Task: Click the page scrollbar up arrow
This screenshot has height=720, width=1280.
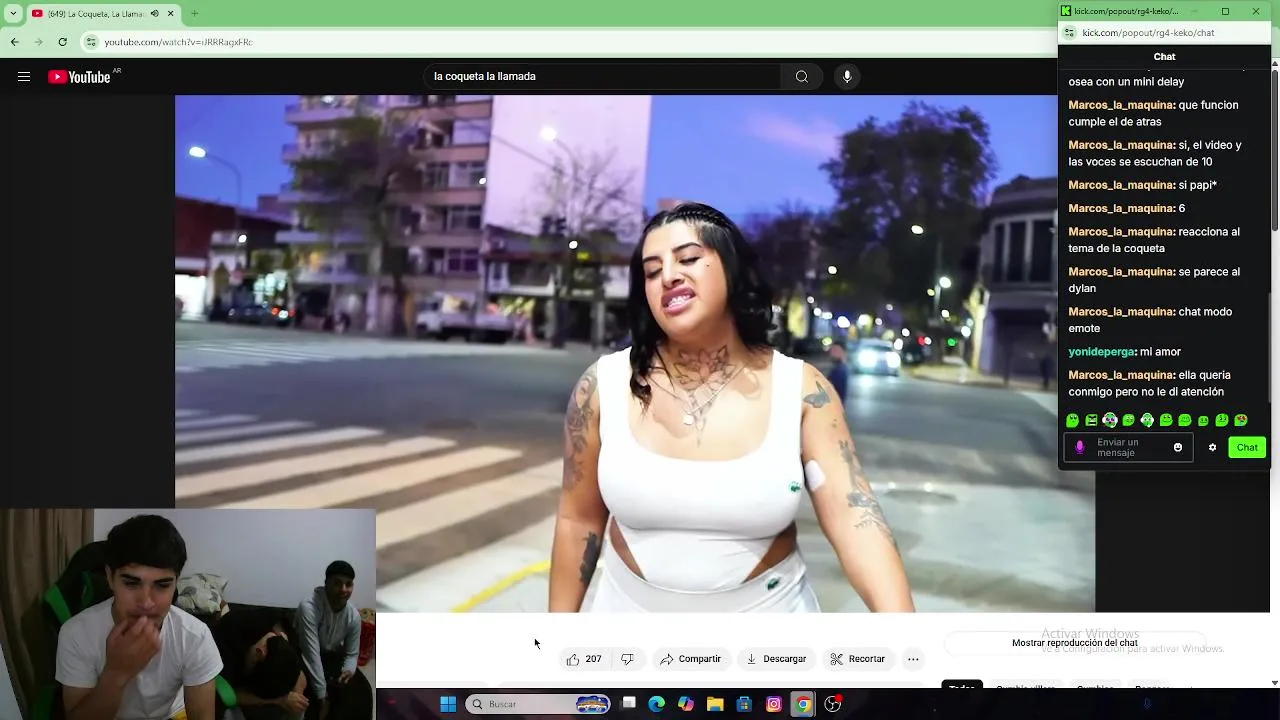Action: tap(1274, 63)
